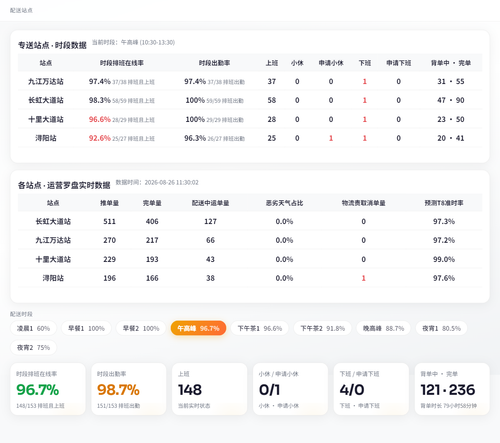Switch to 下午茶2 91.8% slot
500x443 pixels.
322,328
